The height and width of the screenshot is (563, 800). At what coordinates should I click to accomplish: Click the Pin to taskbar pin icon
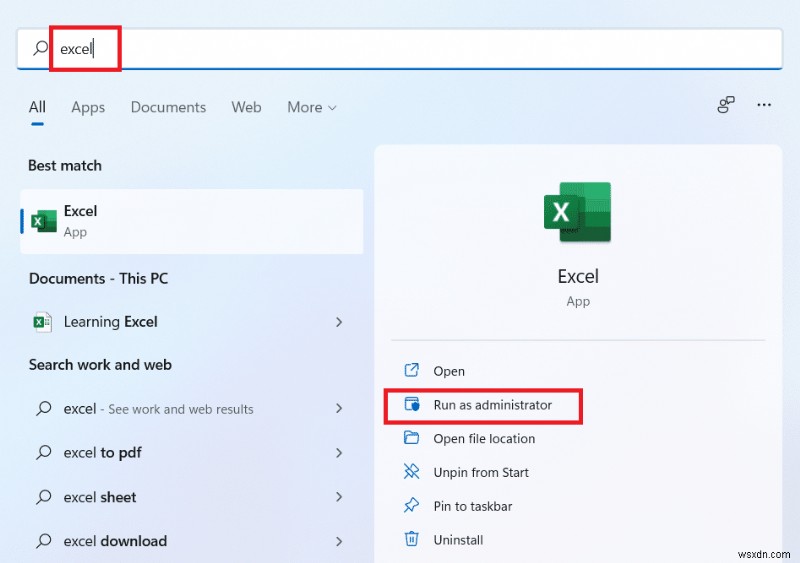click(411, 505)
